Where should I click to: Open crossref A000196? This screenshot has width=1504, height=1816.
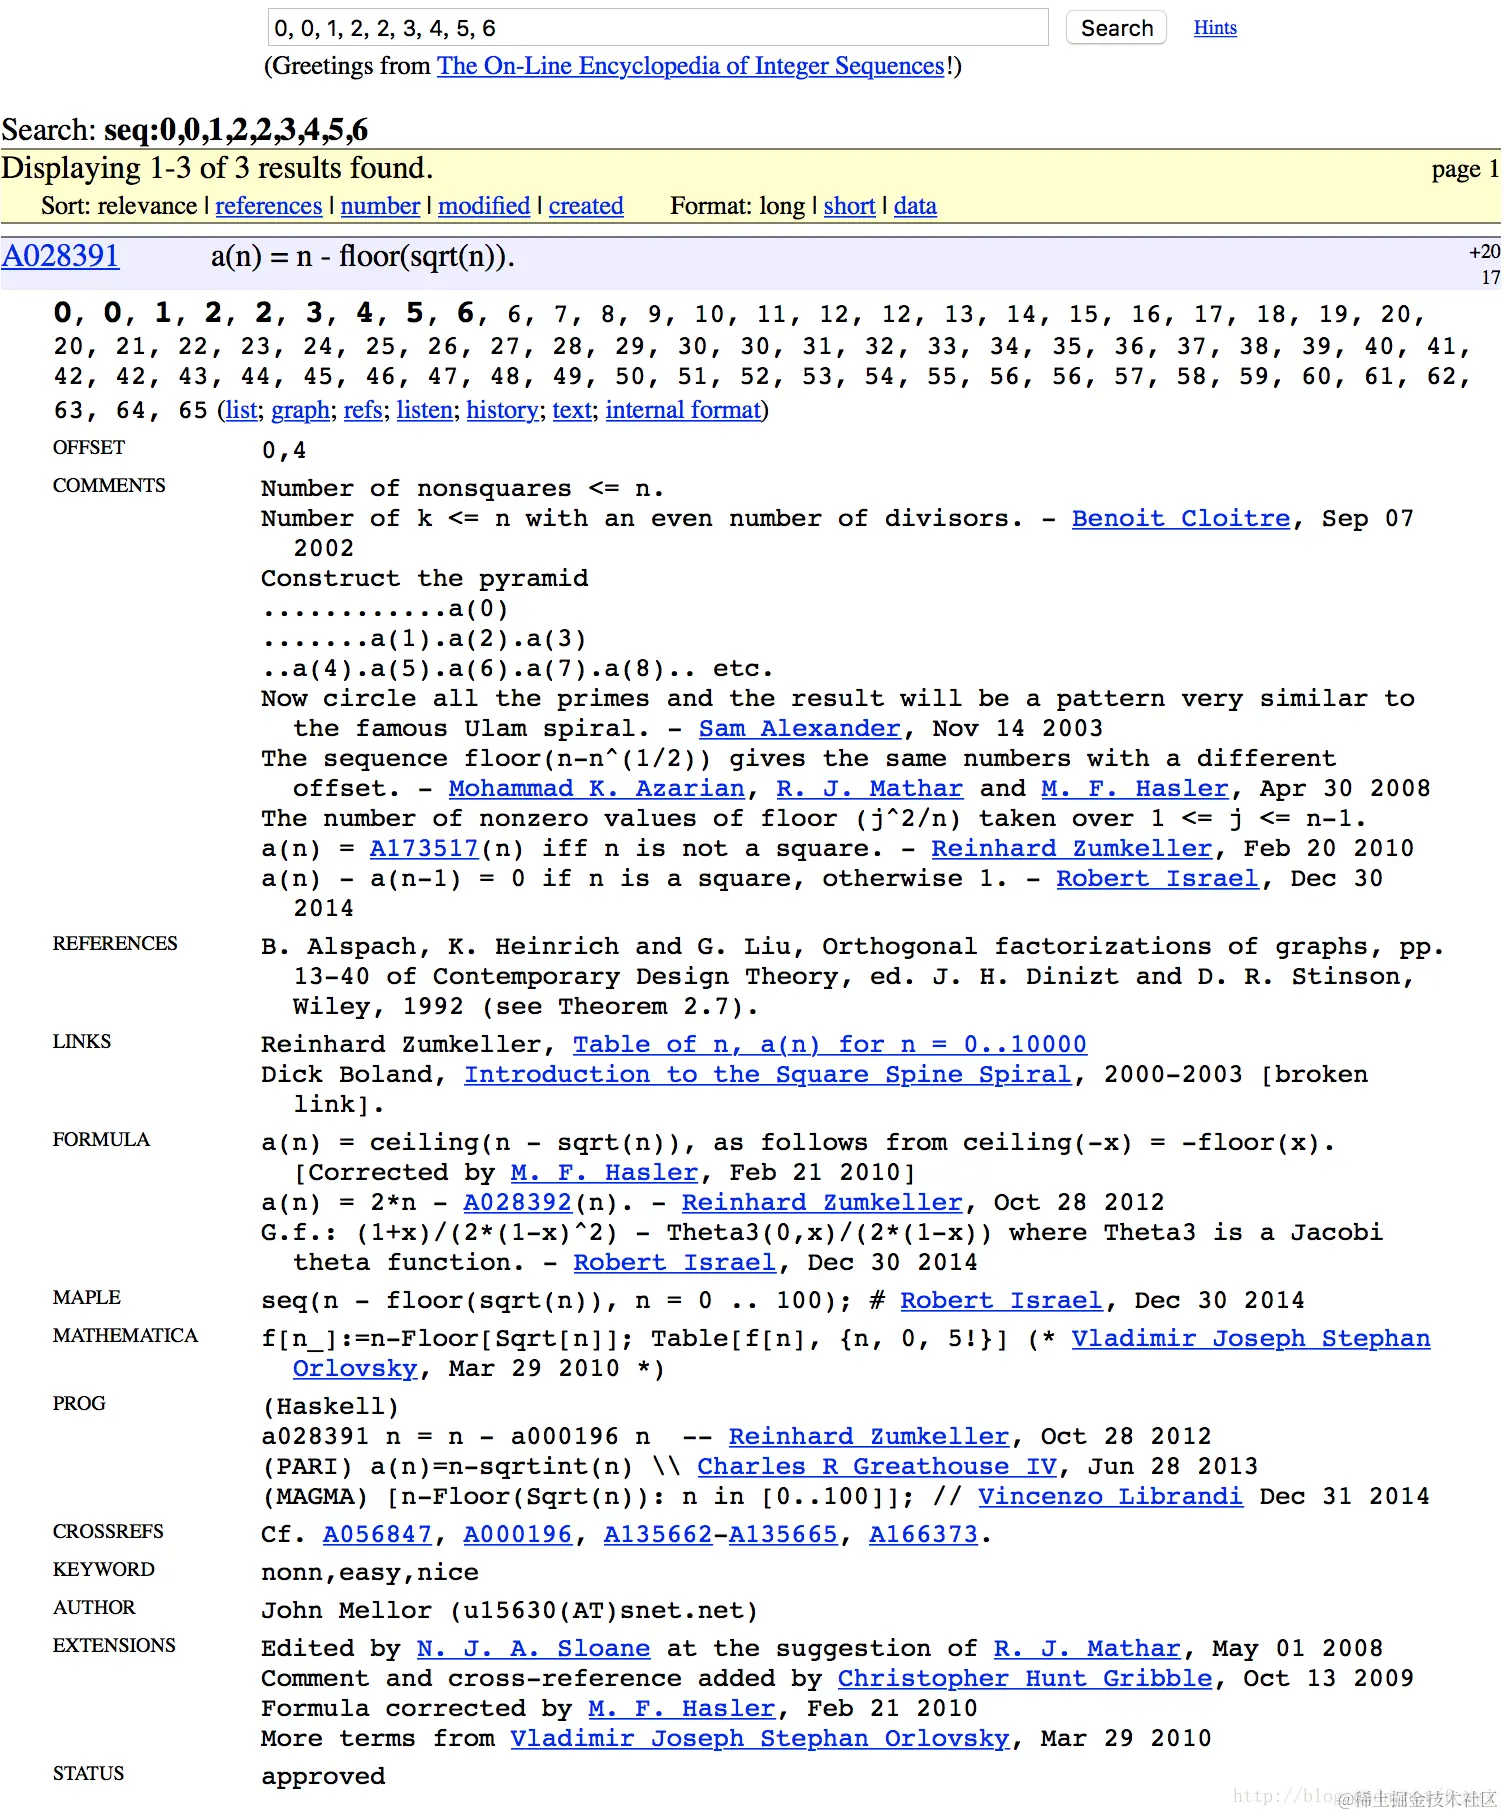tap(518, 1535)
